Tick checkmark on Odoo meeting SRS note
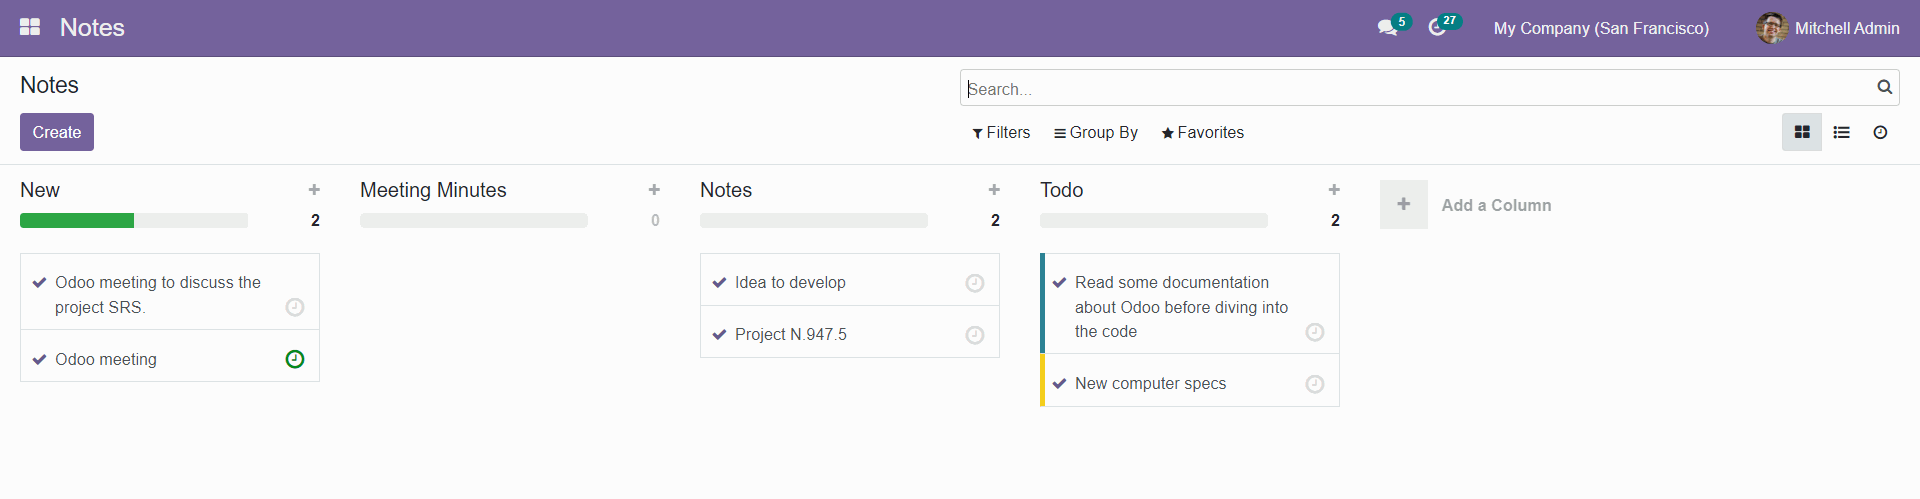 (40, 282)
